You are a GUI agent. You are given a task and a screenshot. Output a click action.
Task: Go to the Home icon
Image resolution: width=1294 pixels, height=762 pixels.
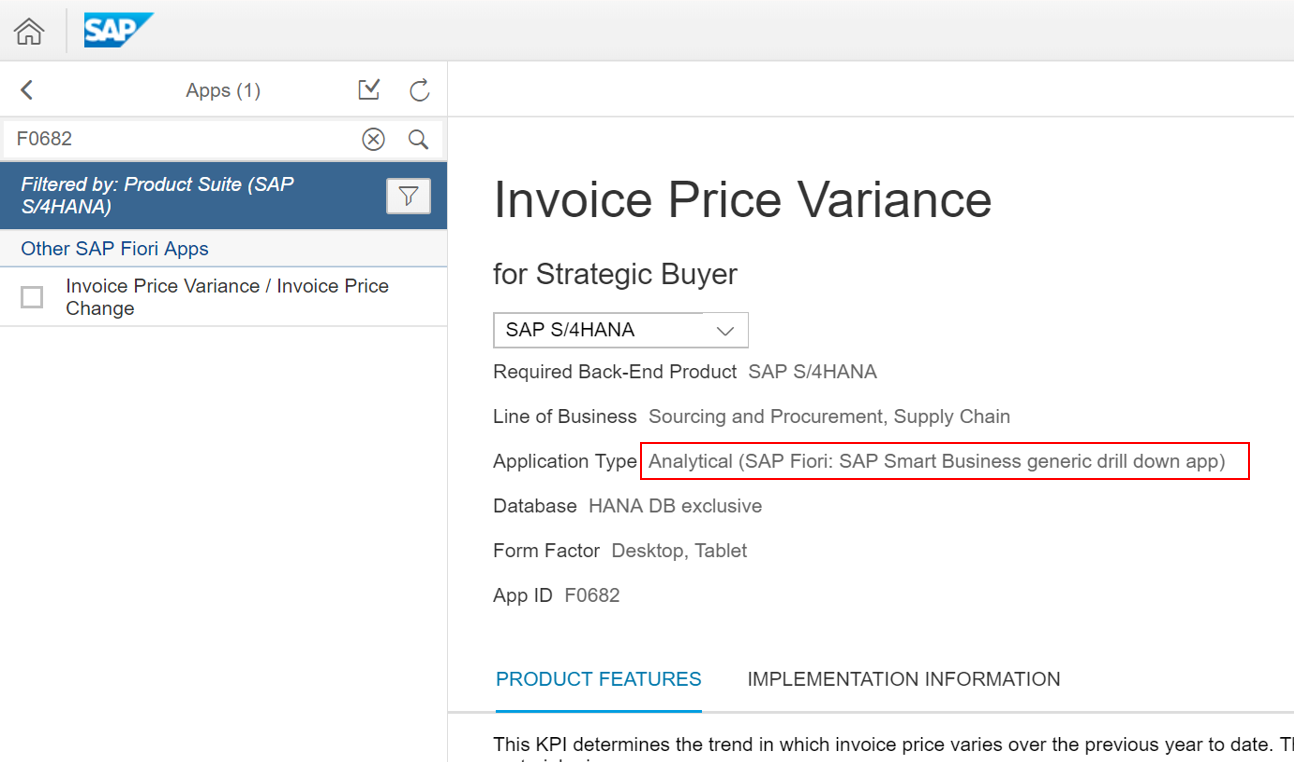29,31
